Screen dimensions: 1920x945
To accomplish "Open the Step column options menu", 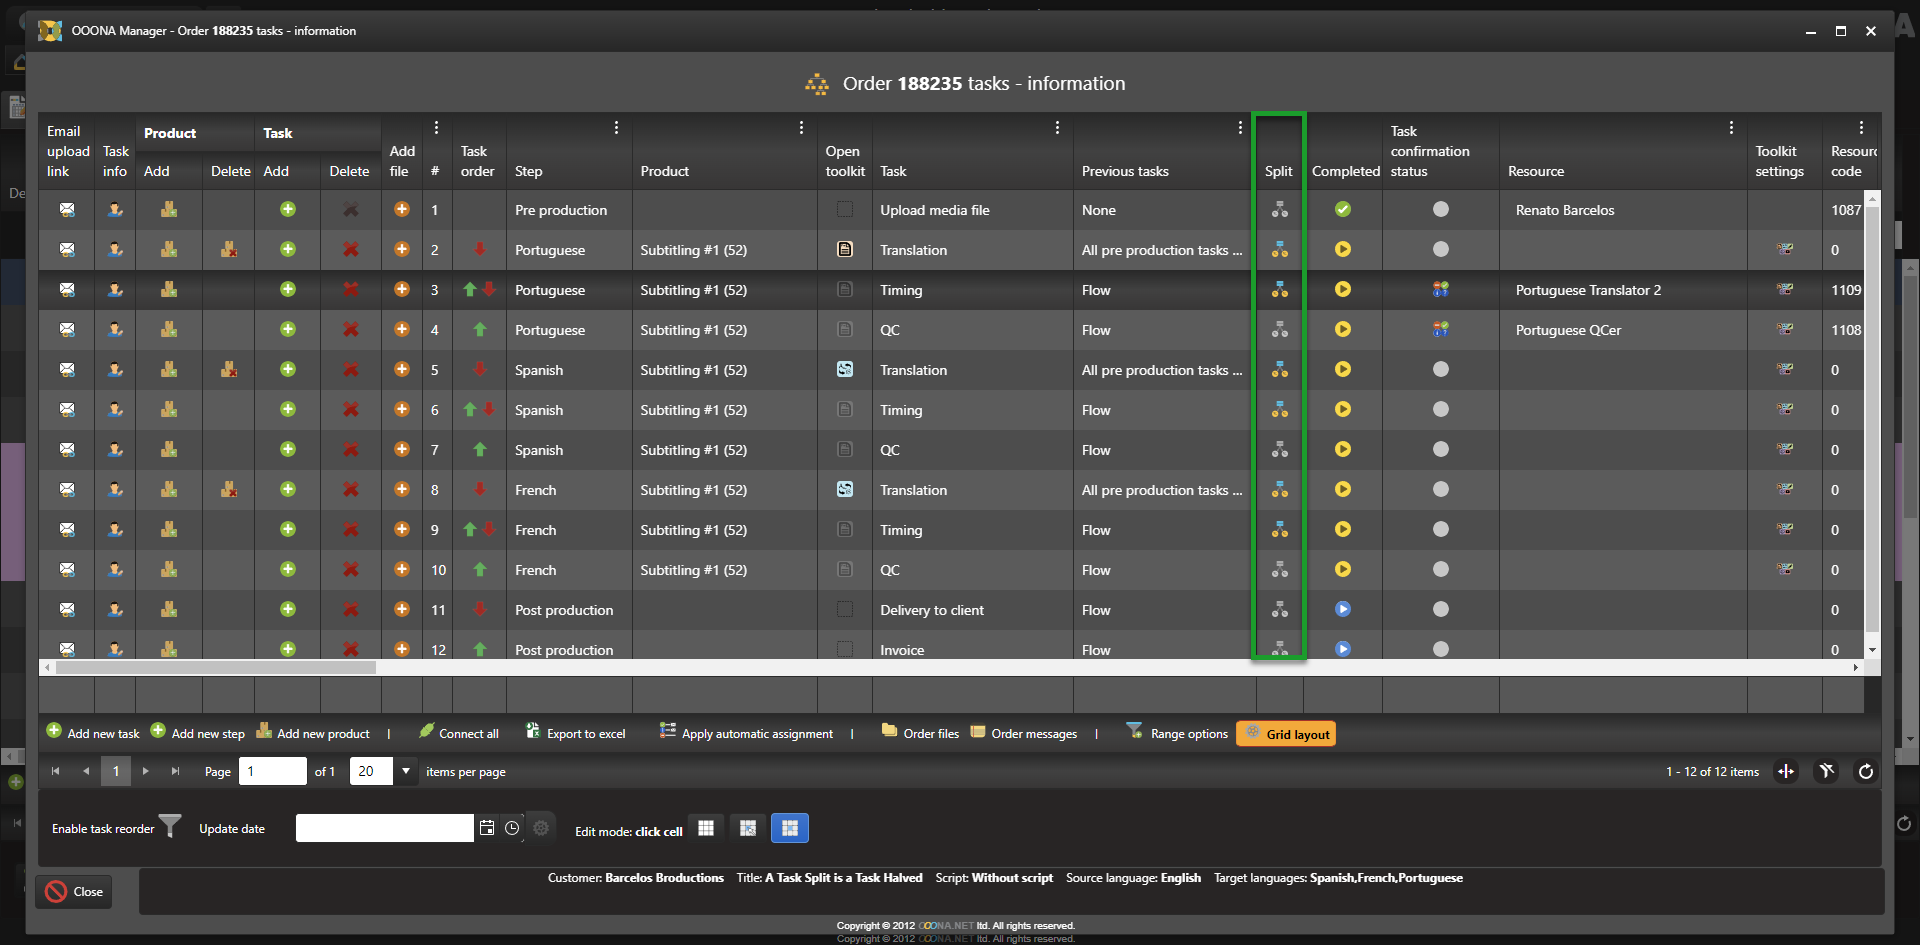I will pyautogui.click(x=616, y=128).
